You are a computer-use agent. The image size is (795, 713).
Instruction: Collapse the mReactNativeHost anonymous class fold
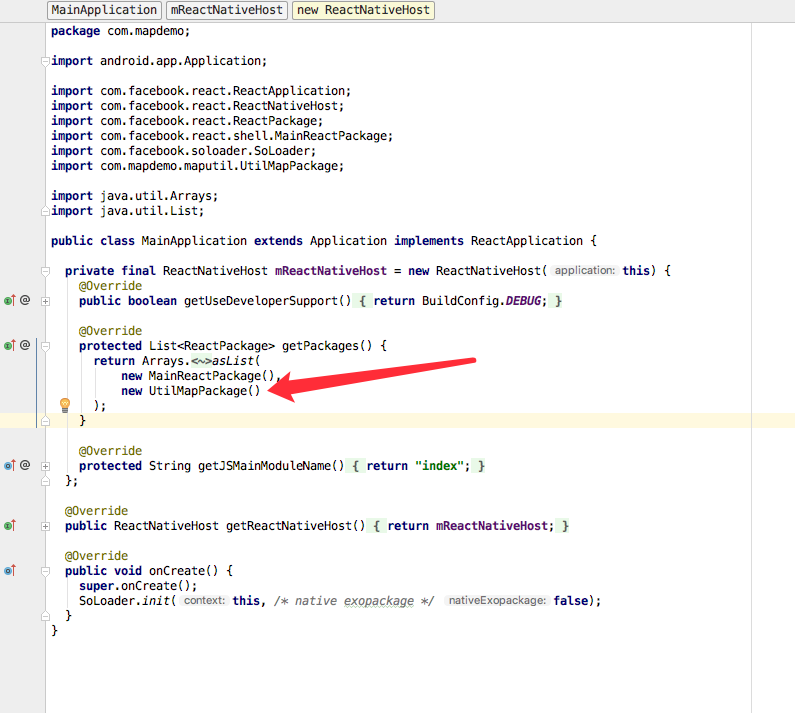(45, 271)
